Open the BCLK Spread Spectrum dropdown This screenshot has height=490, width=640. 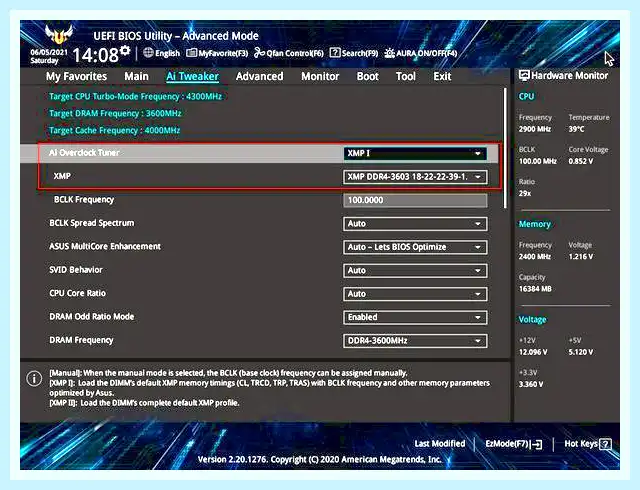[x=415, y=224]
